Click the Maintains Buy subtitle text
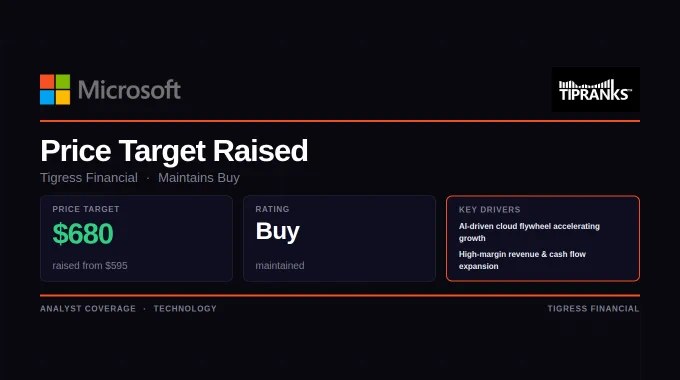680x380 pixels. tap(199, 178)
